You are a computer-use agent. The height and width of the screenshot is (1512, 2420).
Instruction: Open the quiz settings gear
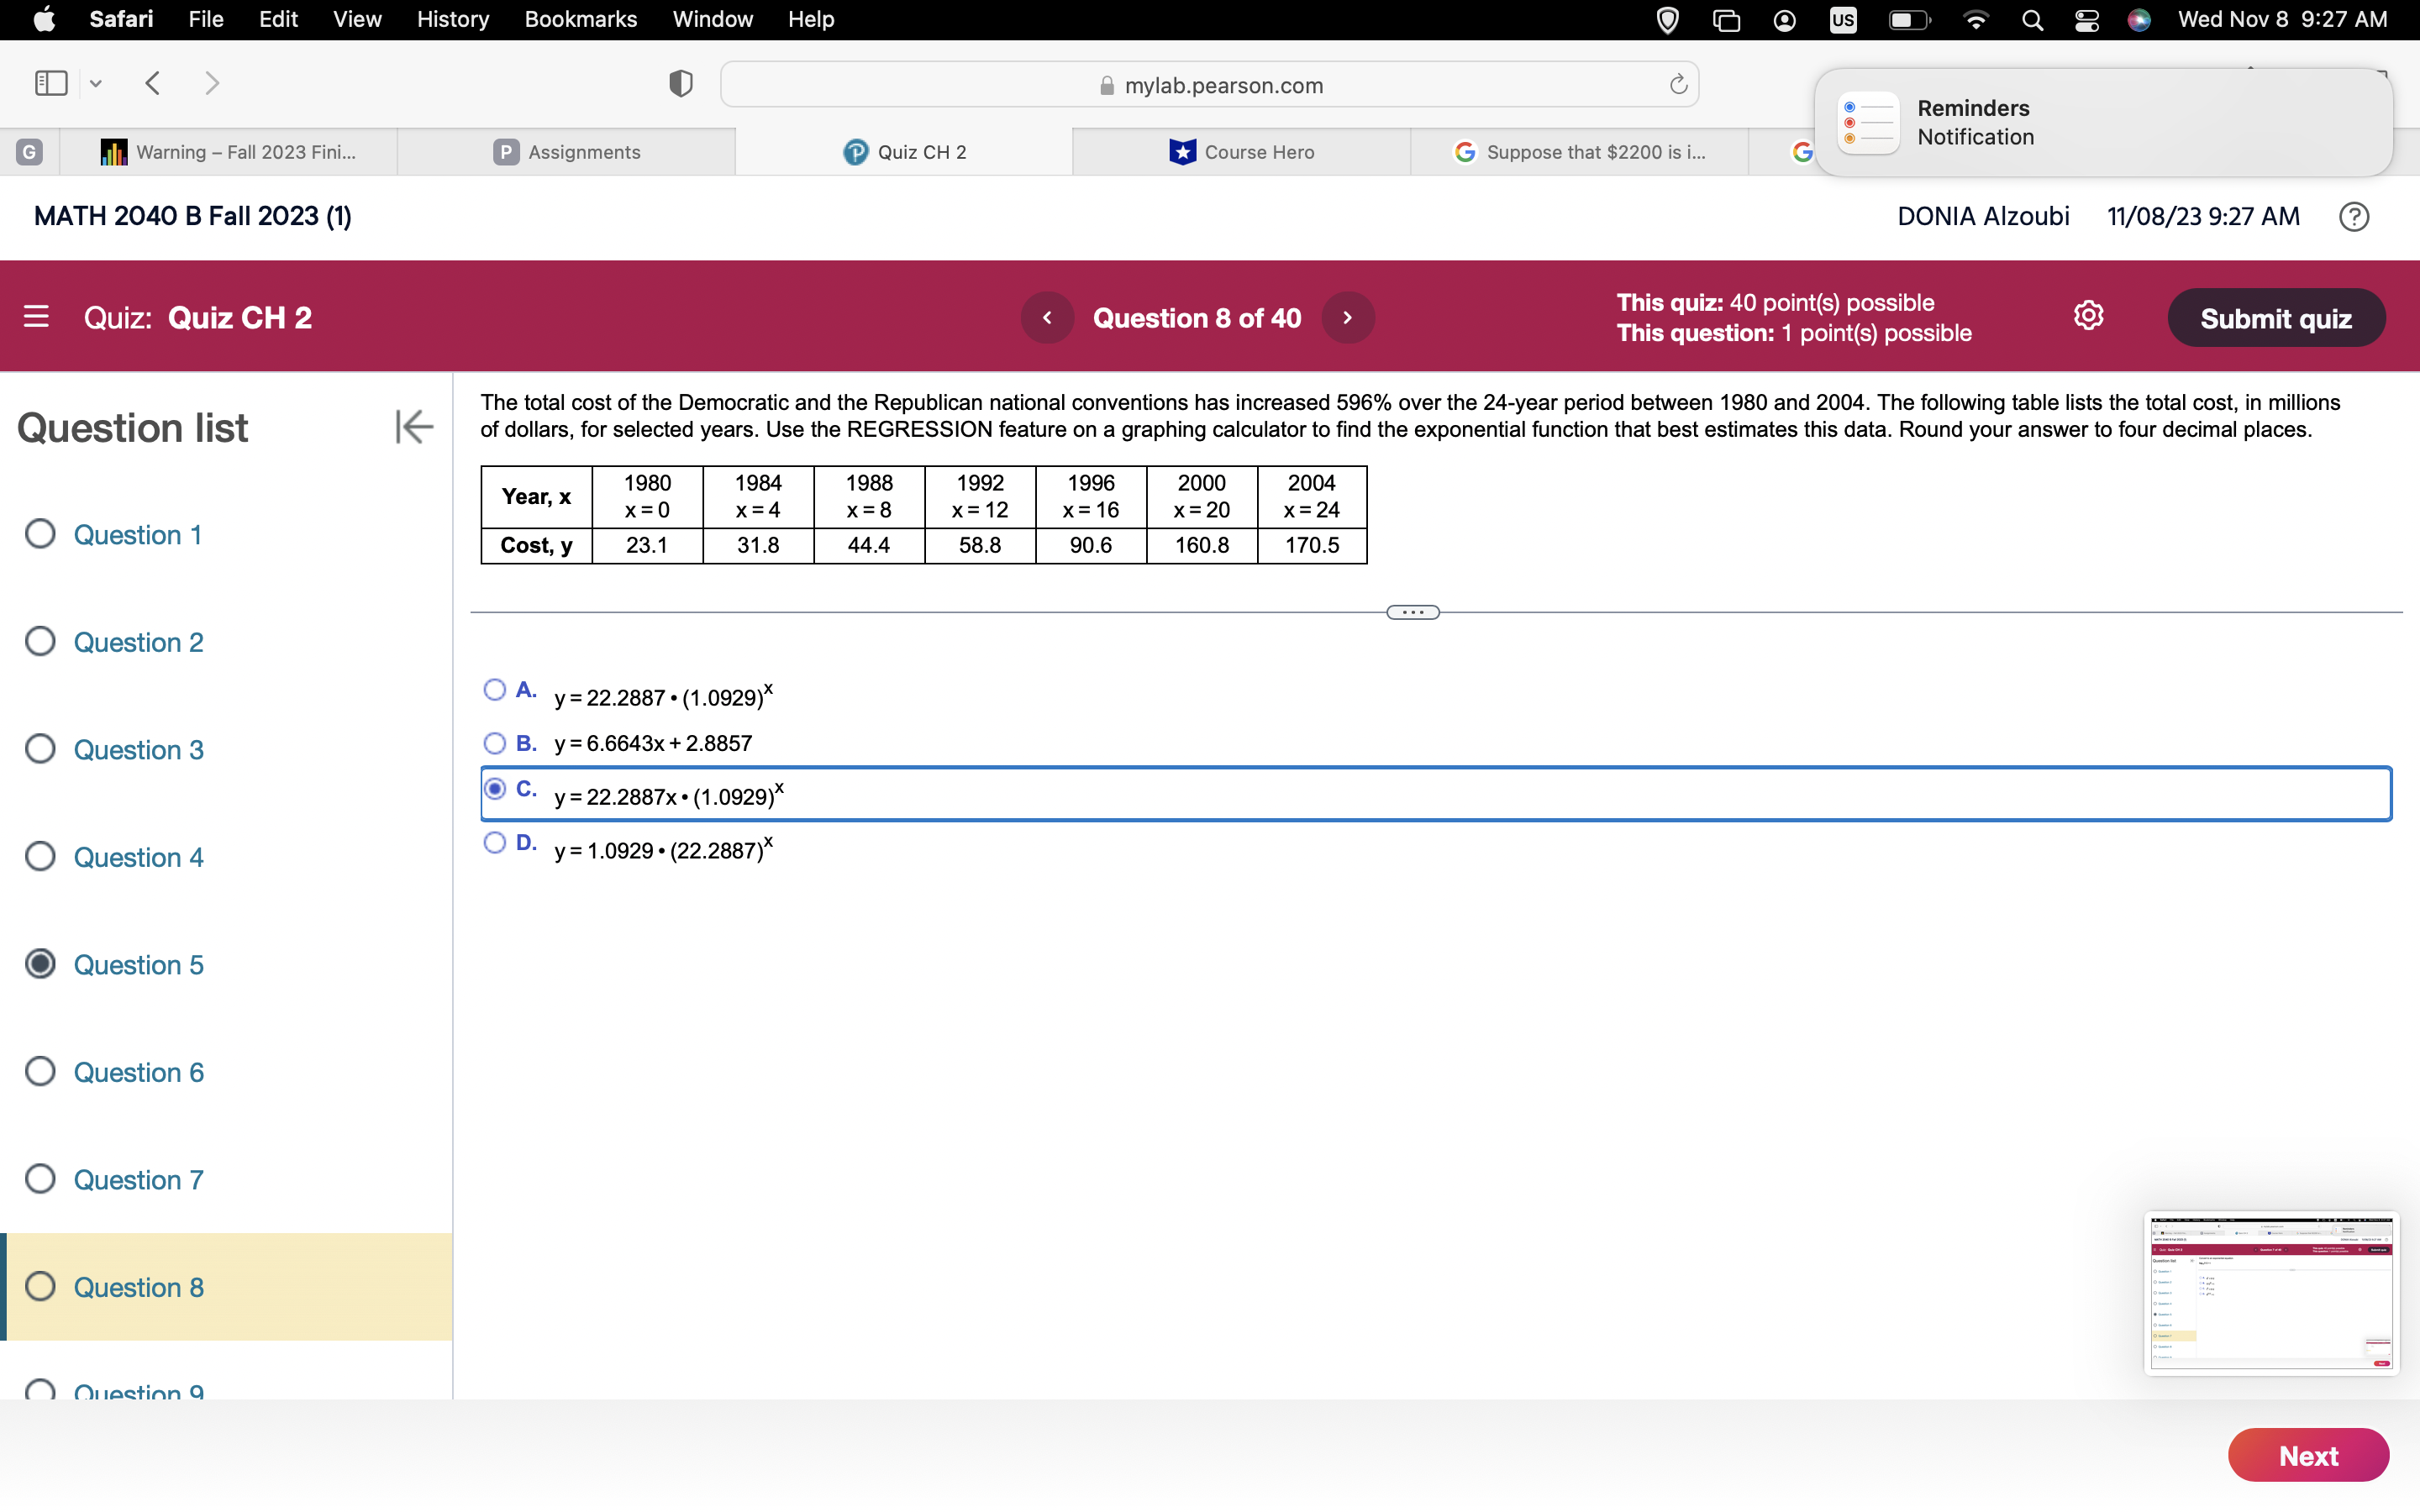(2089, 315)
